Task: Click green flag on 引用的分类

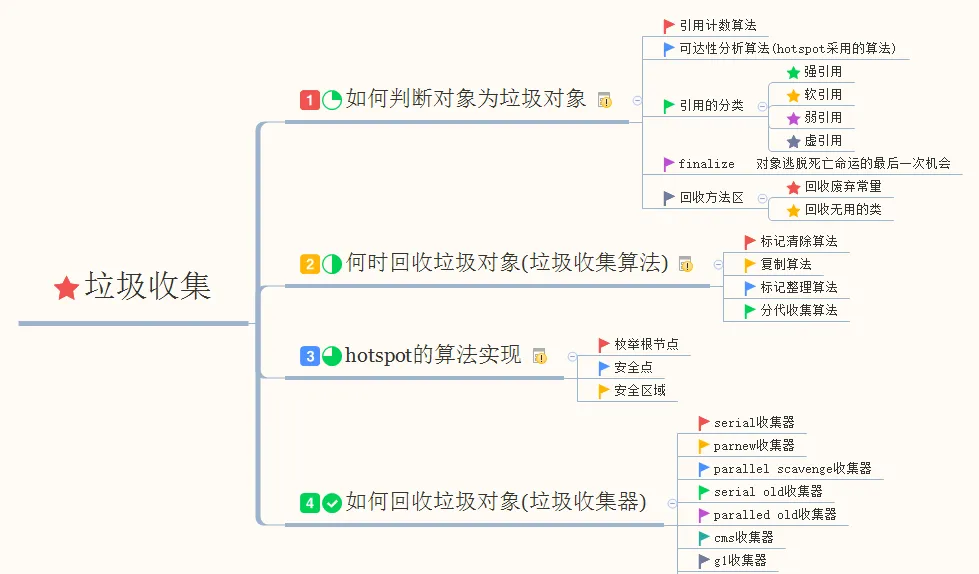Action: click(669, 106)
